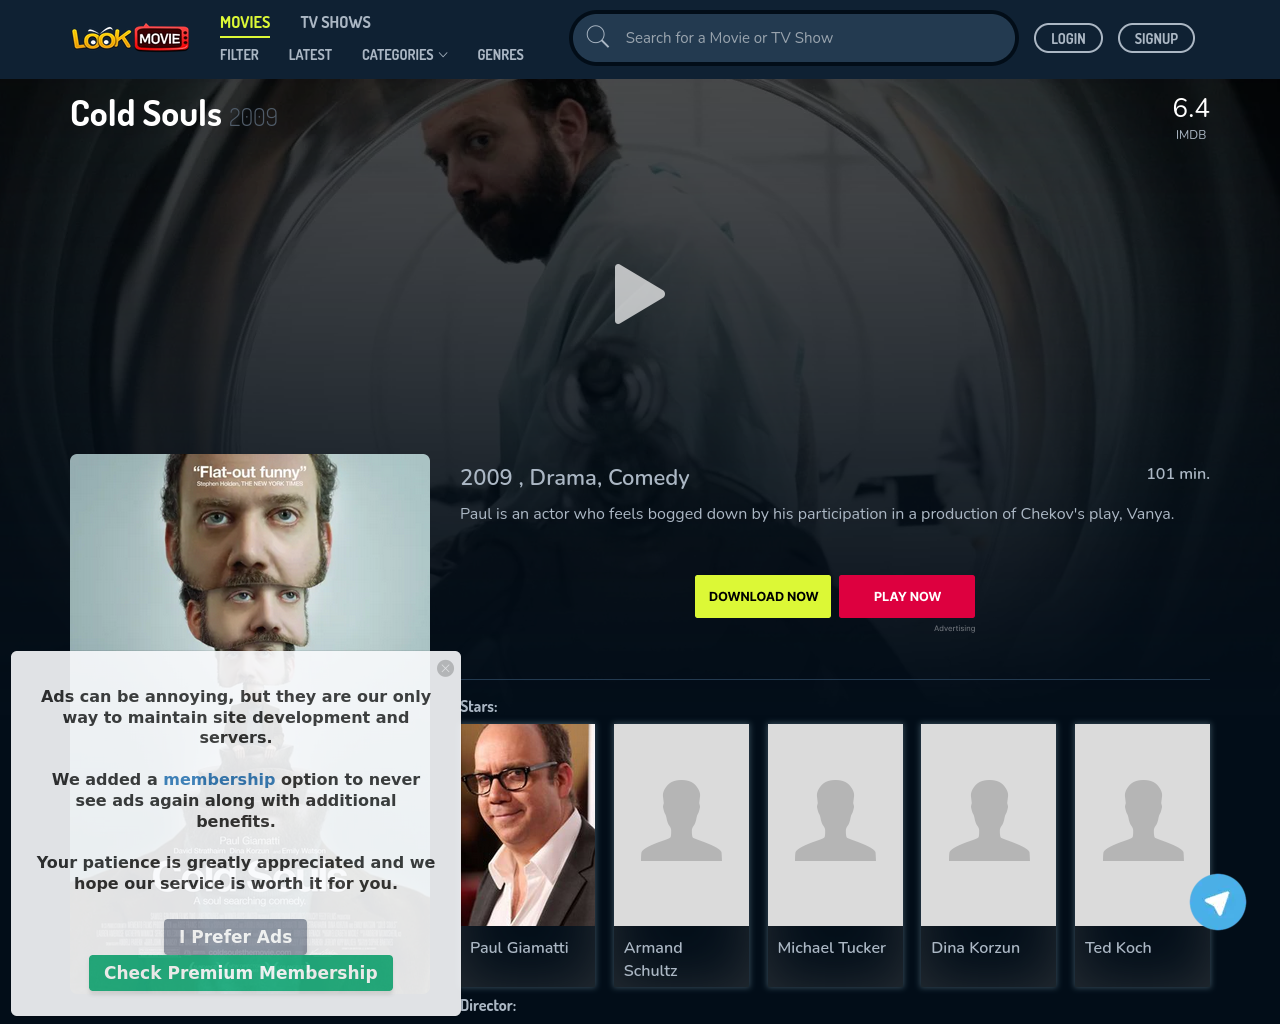The height and width of the screenshot is (1024, 1280).
Task: Focus the movie search field
Action: point(794,38)
